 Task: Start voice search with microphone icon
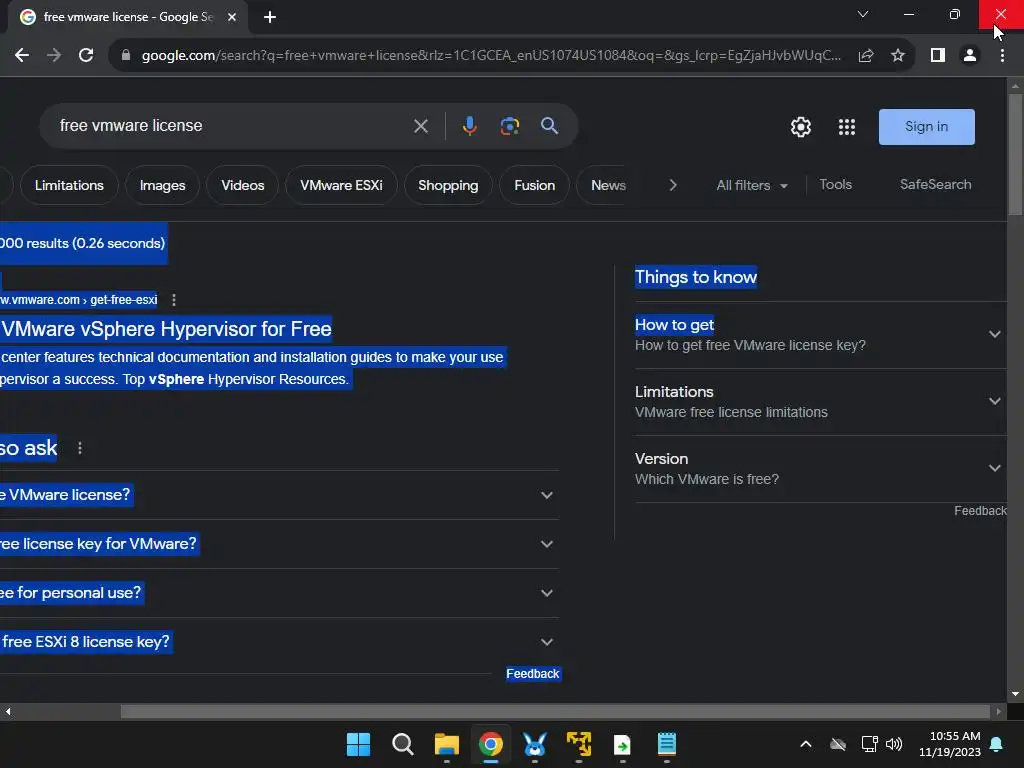(470, 126)
